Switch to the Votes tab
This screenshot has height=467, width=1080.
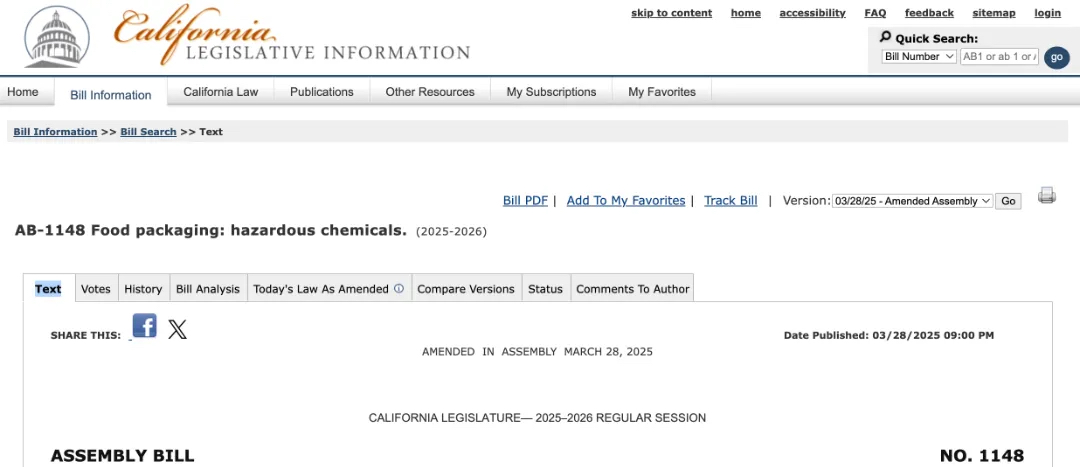(x=96, y=289)
